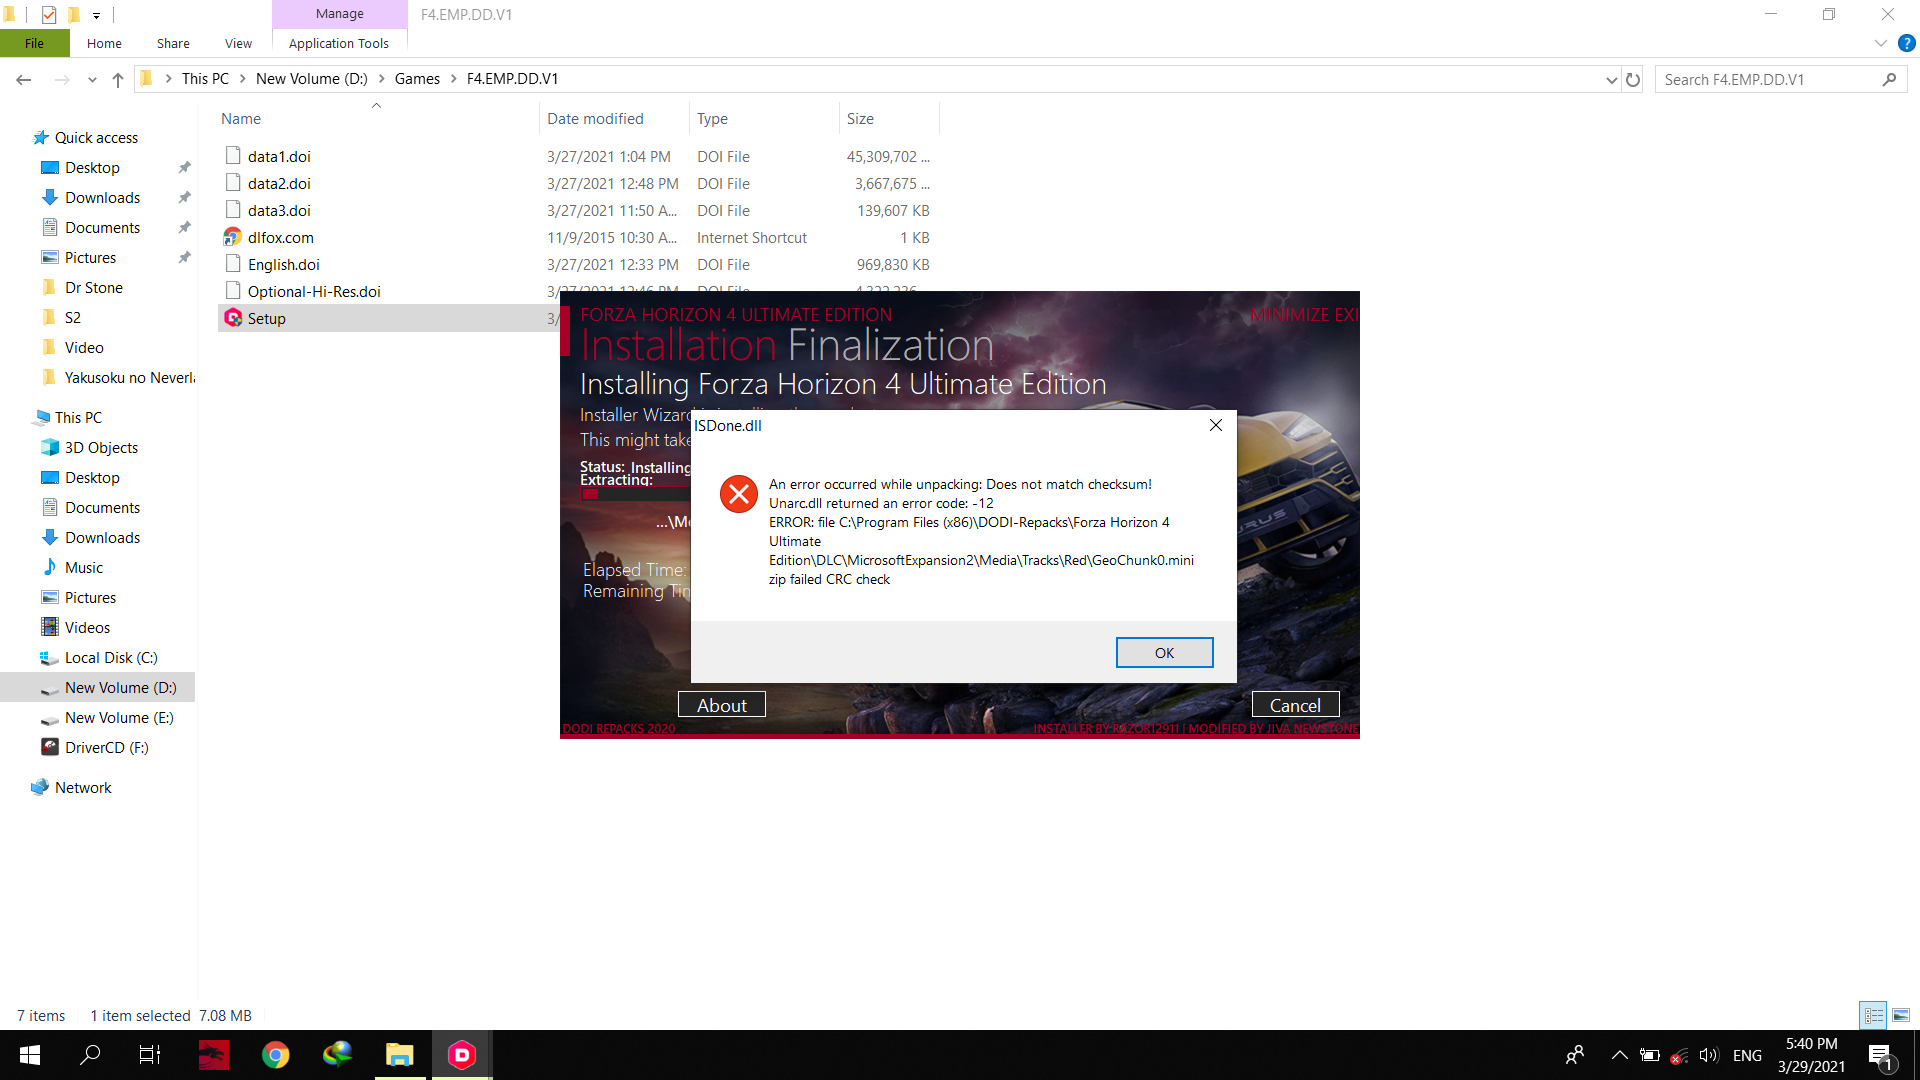
Task: Open recent locations dropdown arrow
Action: 92,80
